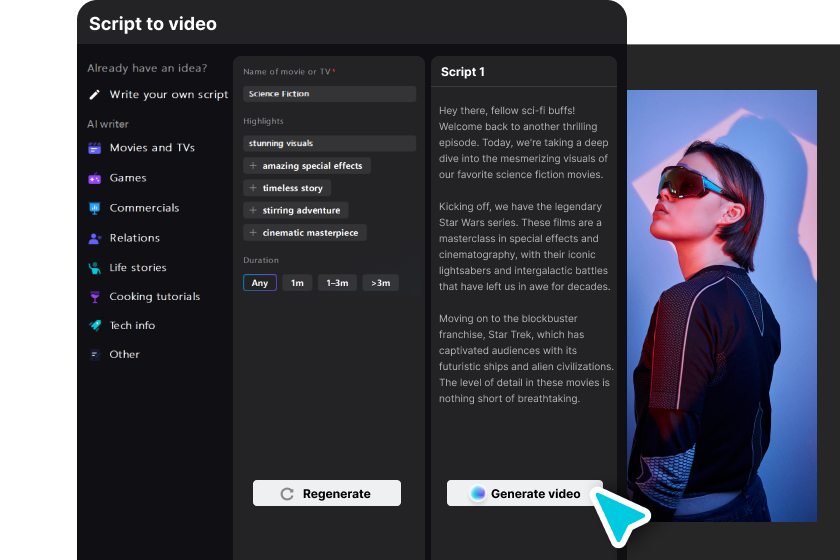Click the circular arrow icon in Regenerate
This screenshot has width=840, height=560.
point(287,494)
